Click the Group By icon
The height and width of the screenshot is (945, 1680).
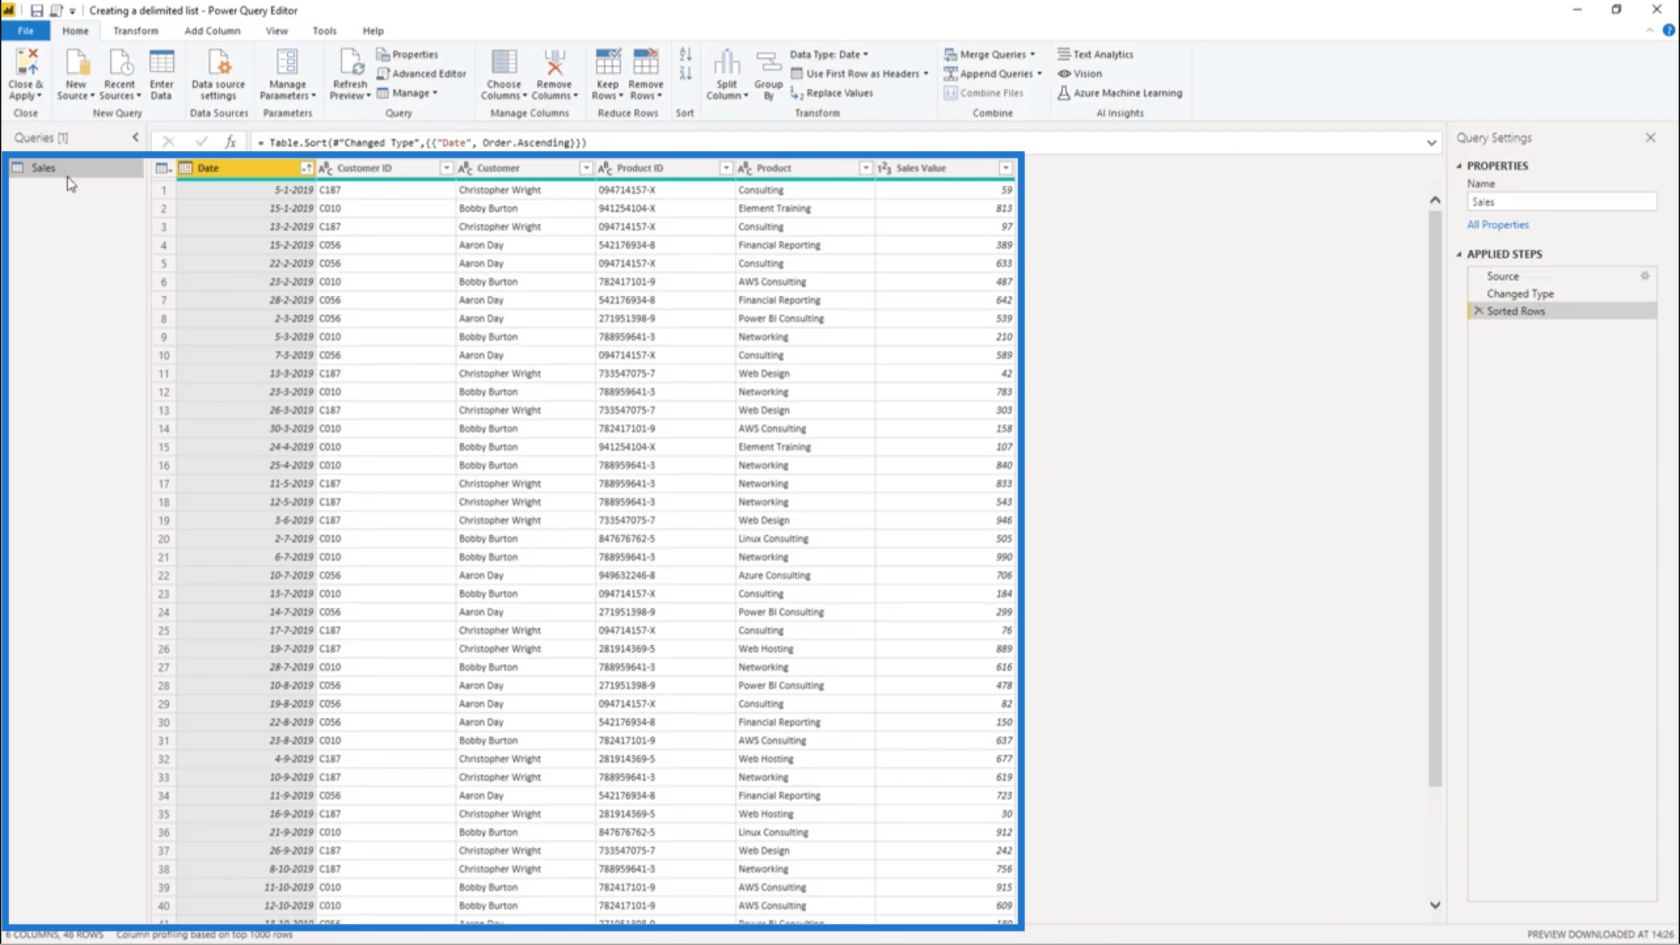768,64
